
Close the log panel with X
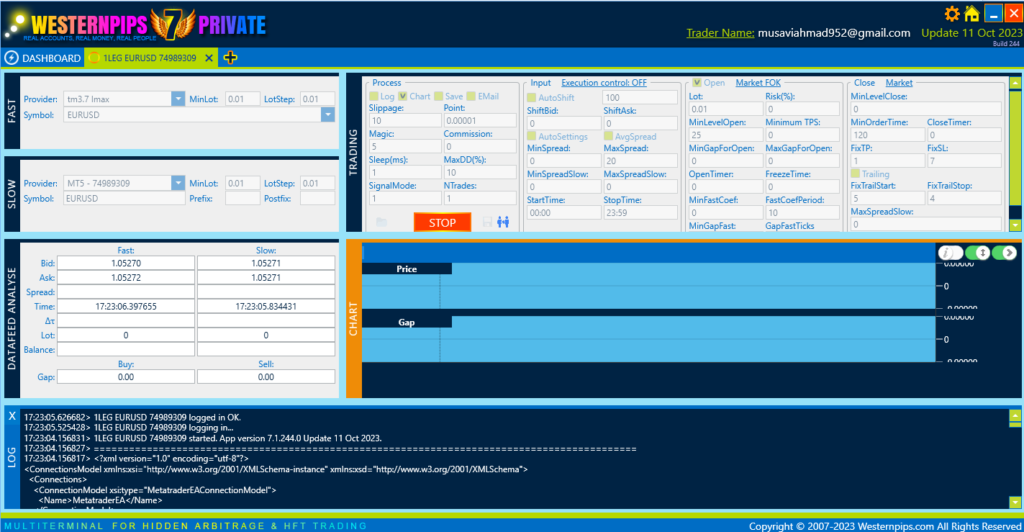[x=12, y=416]
